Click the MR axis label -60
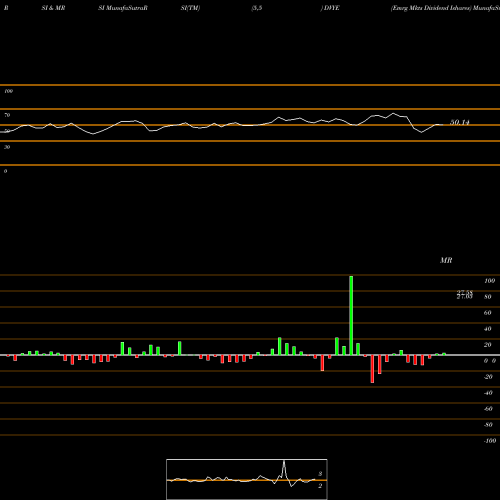500x500 pixels. coord(488,409)
